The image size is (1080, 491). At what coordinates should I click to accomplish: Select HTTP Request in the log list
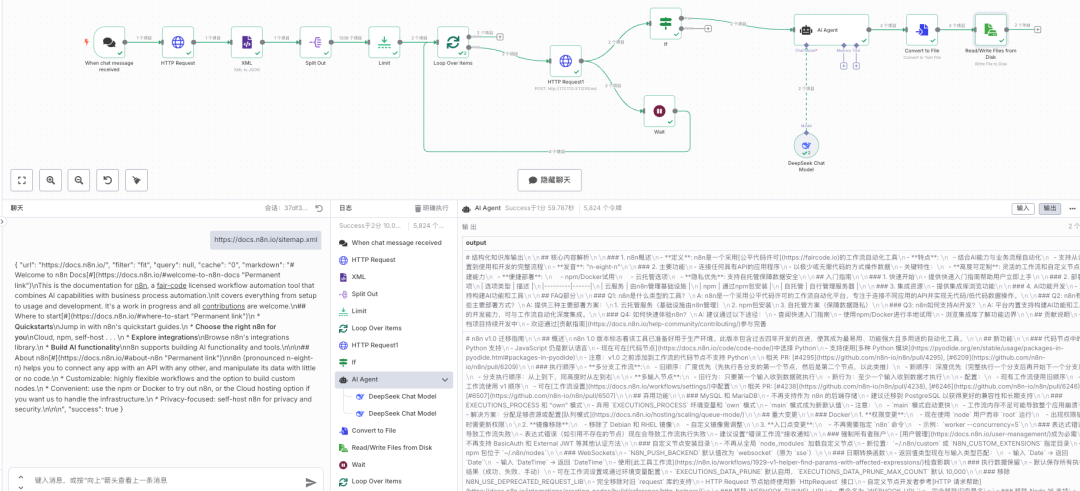point(394,260)
